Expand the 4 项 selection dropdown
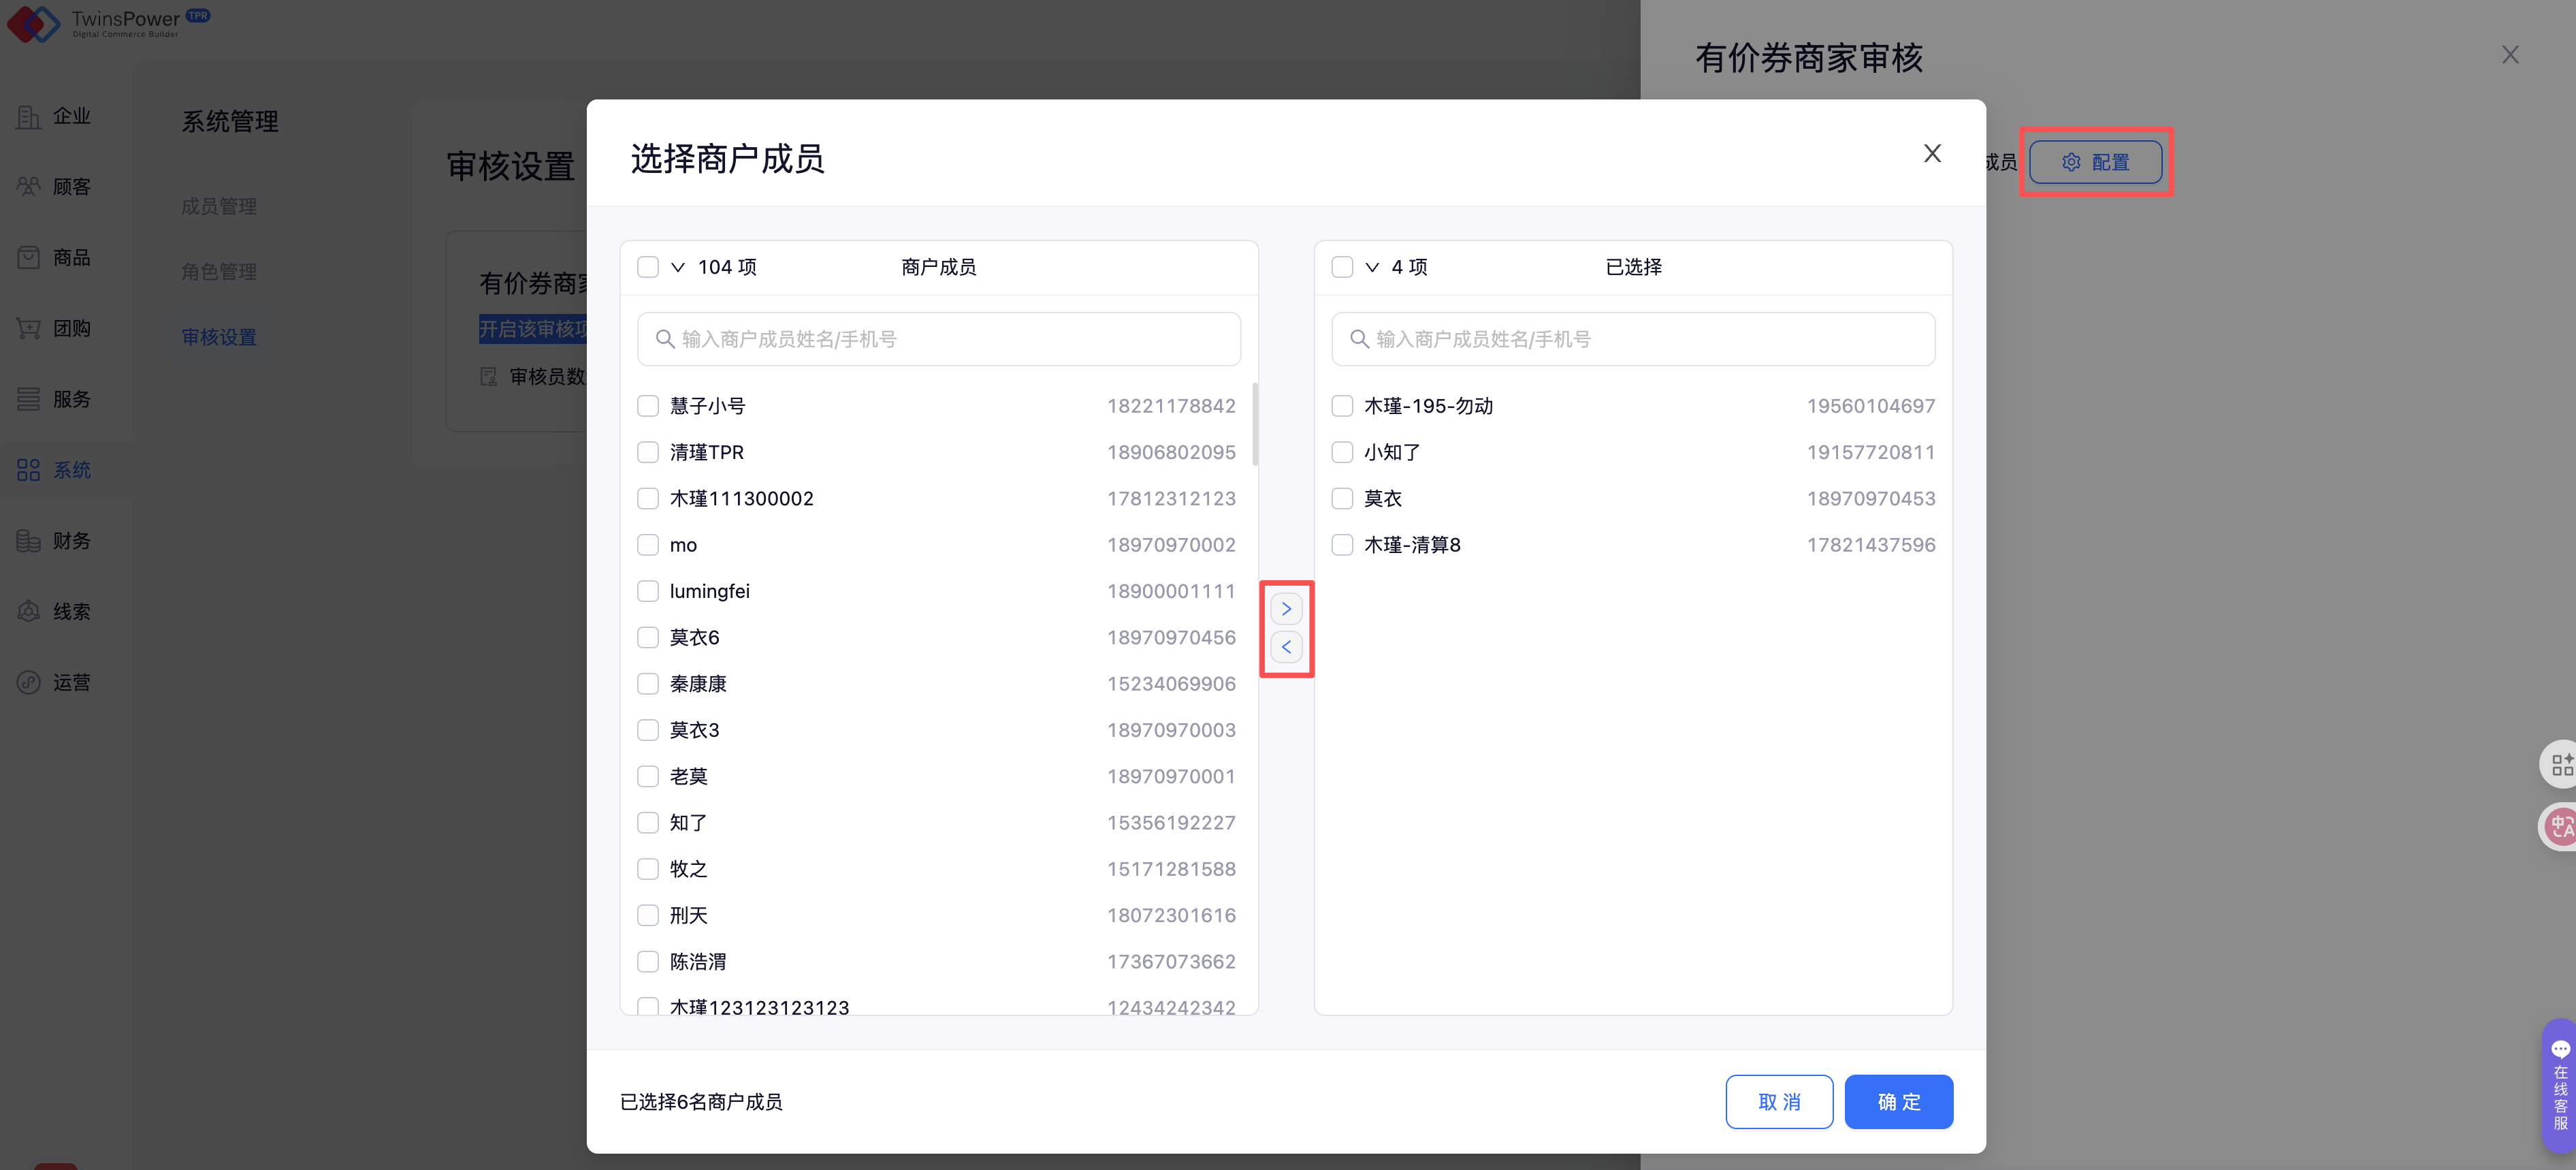This screenshot has height=1170, width=2576. pos(1372,267)
